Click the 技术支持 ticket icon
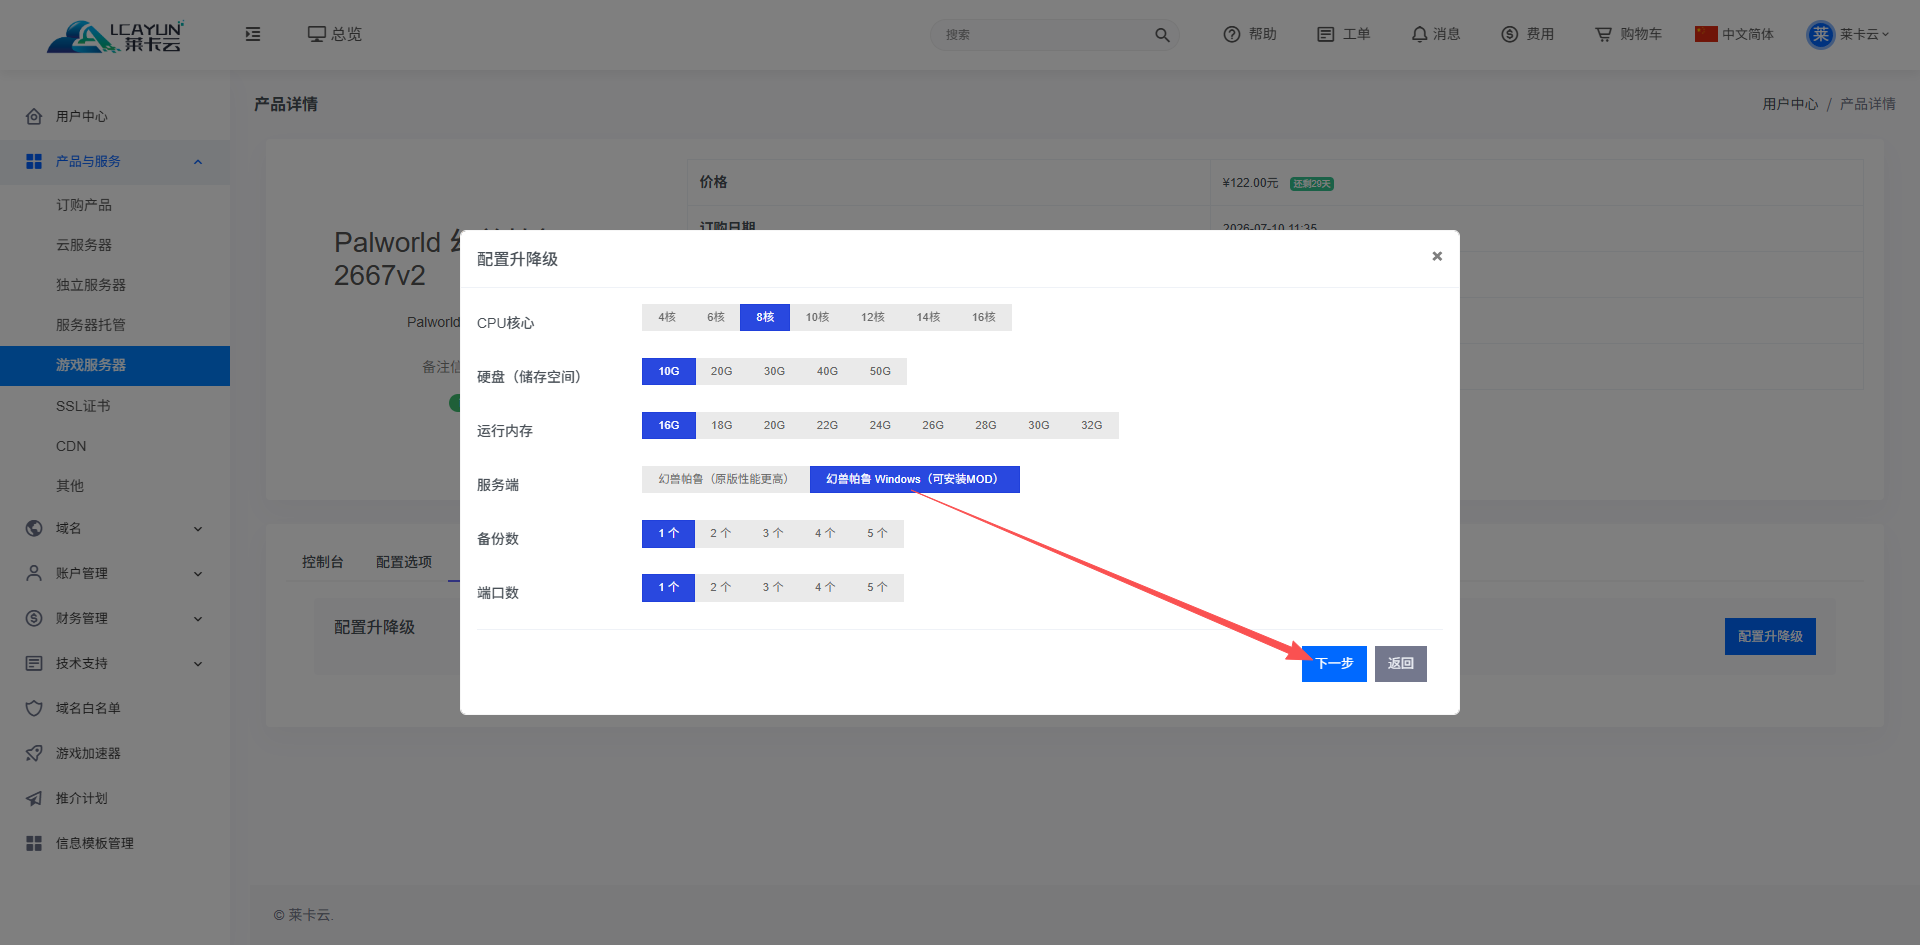This screenshot has height=945, width=1920. [x=34, y=663]
